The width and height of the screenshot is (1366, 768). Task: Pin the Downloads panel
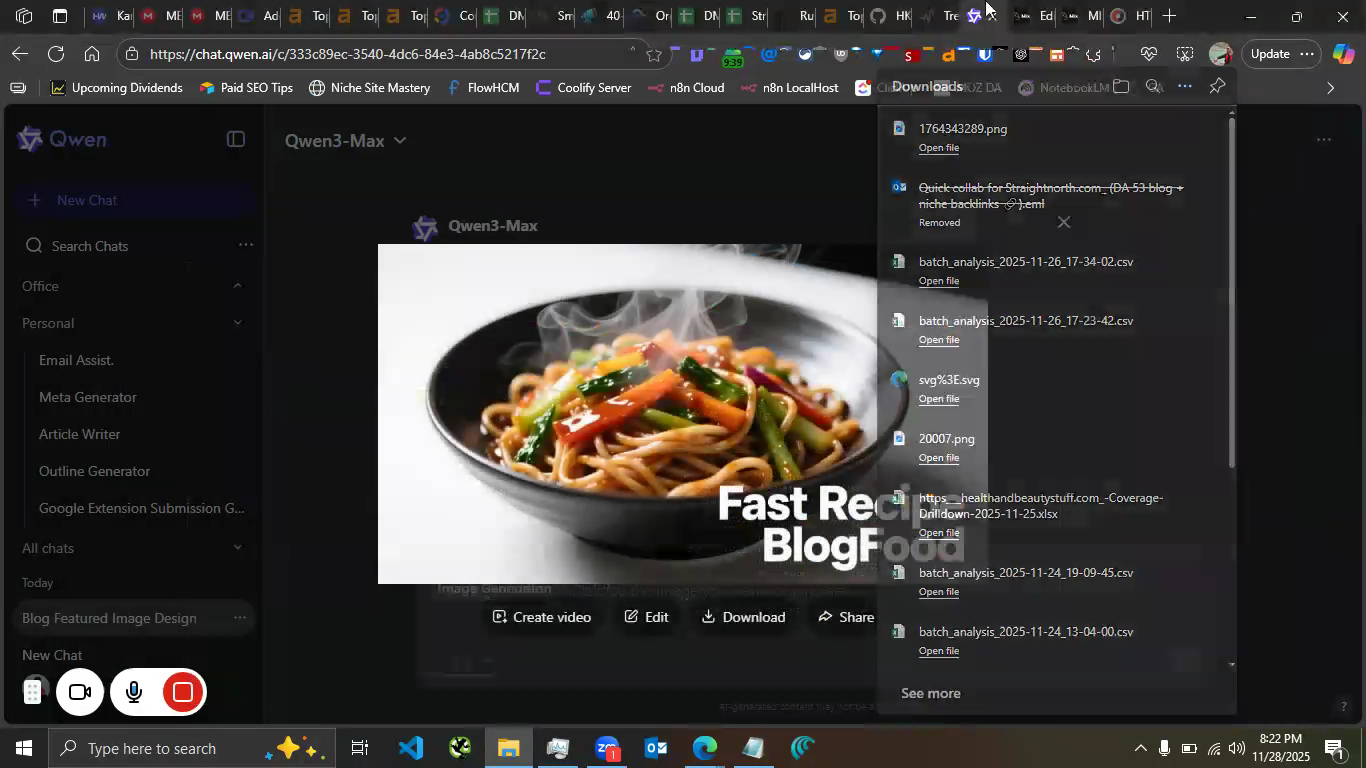[x=1217, y=87]
